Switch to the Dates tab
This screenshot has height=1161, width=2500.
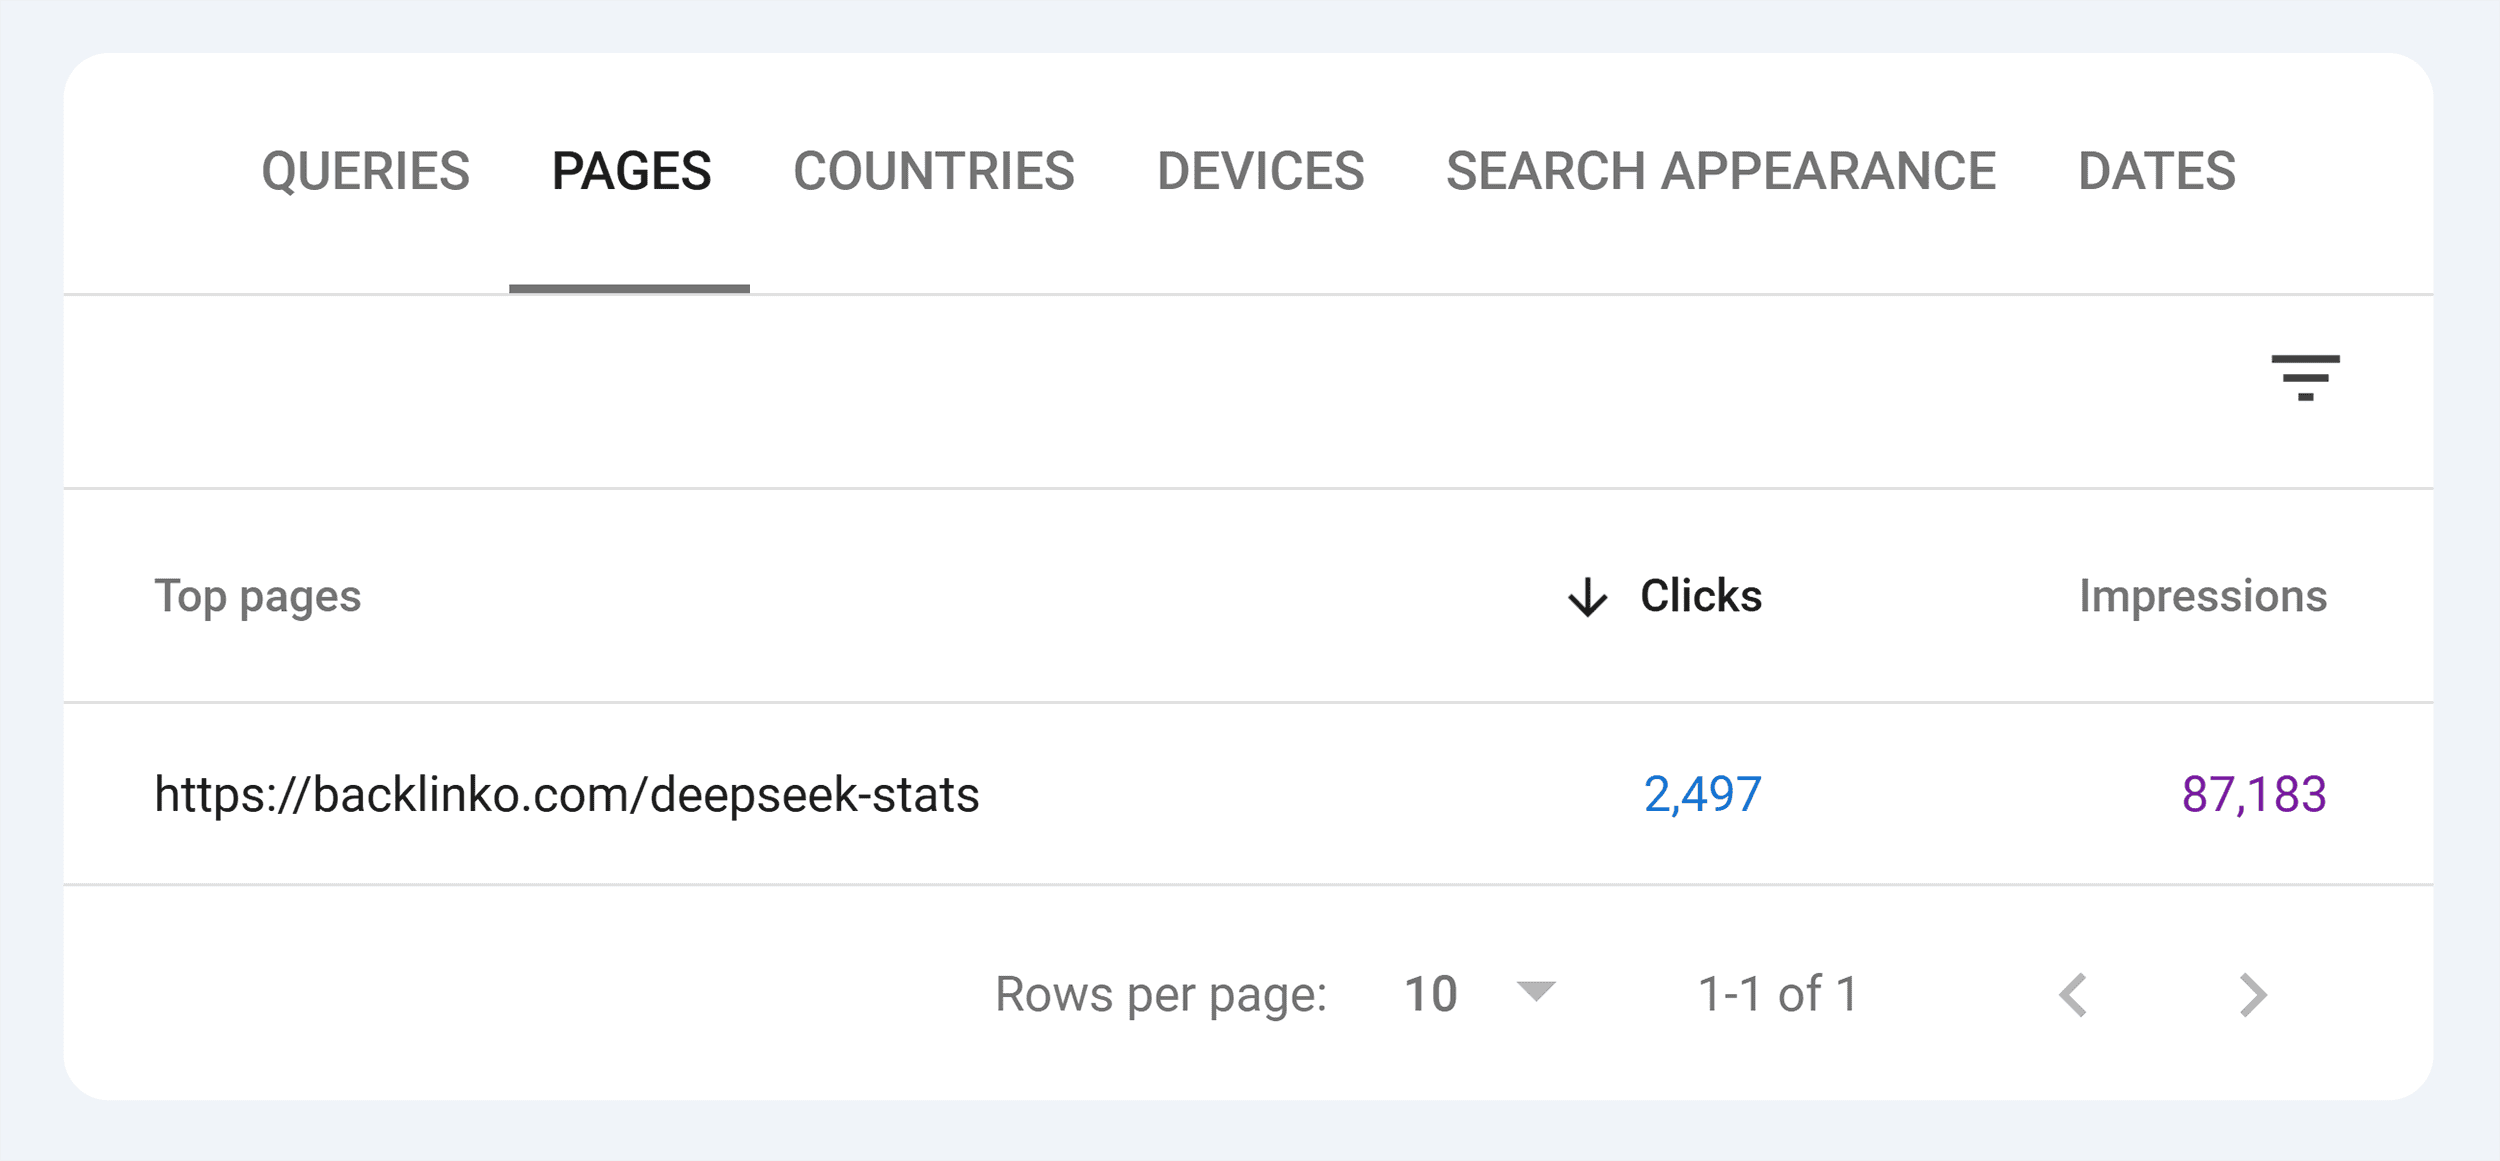(2156, 171)
